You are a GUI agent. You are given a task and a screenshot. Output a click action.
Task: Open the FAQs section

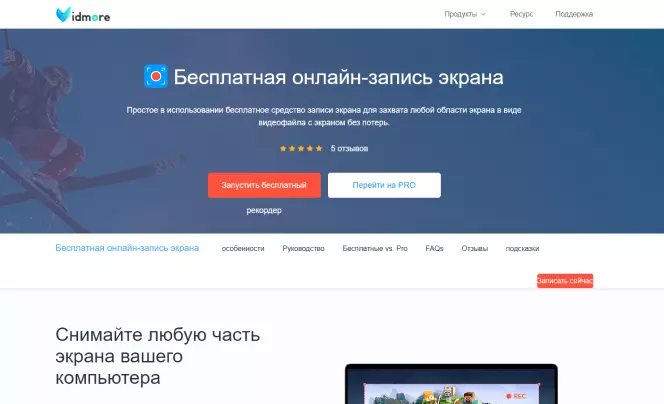click(434, 249)
